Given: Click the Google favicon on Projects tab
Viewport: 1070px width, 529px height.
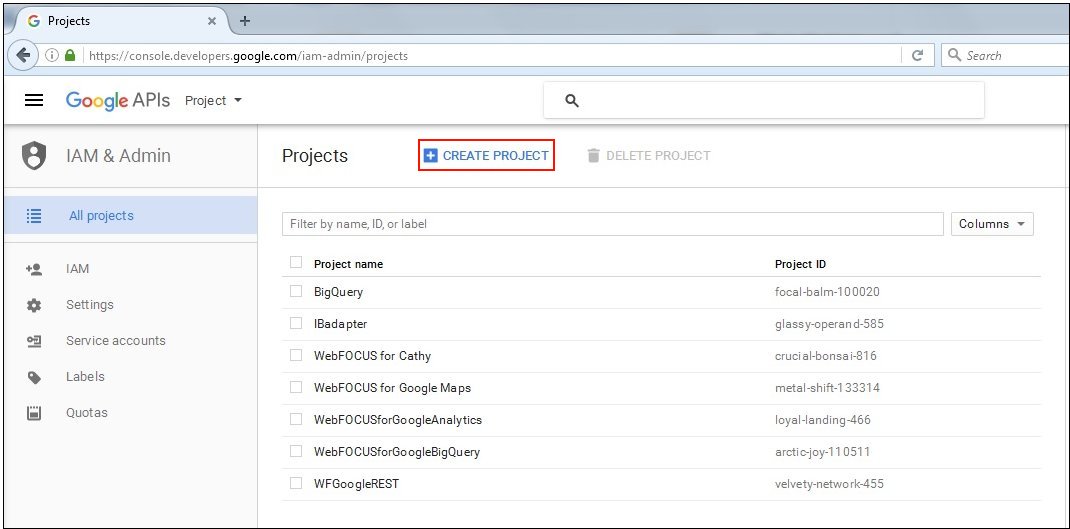Looking at the screenshot, I should point(33,21).
